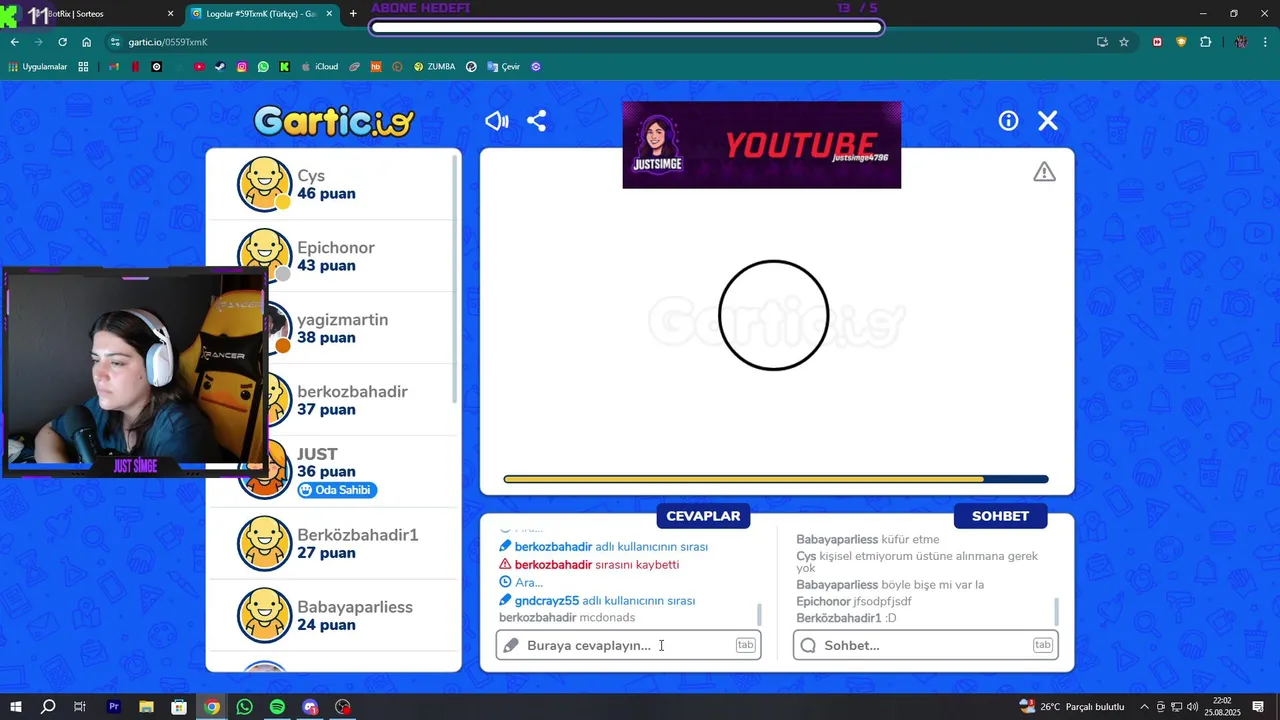Open the Uygulamalar apps shortcut
1280x720 pixels.
37,67
